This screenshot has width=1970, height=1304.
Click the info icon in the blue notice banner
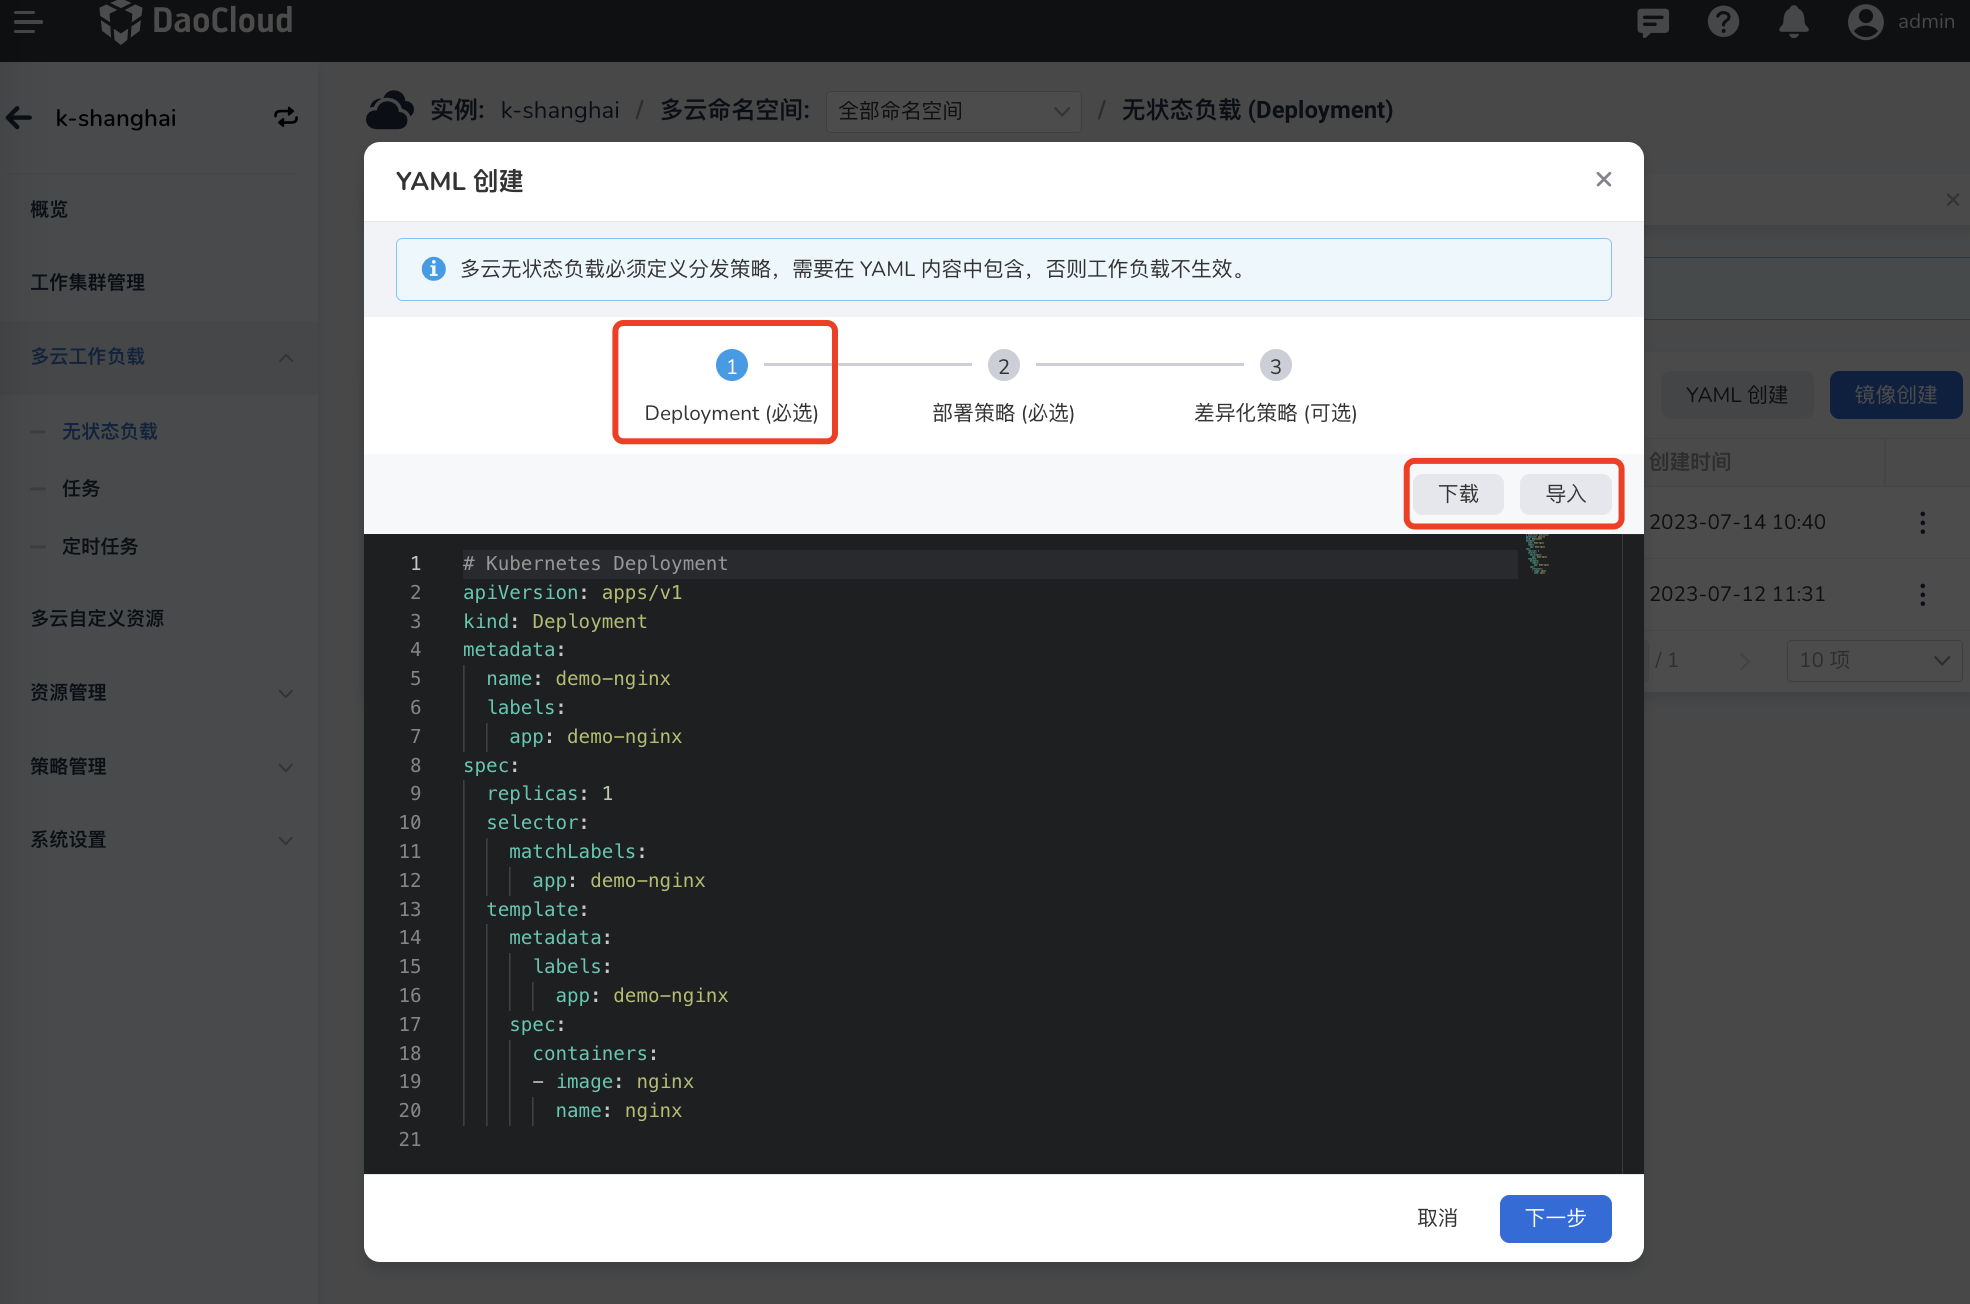[x=433, y=269]
